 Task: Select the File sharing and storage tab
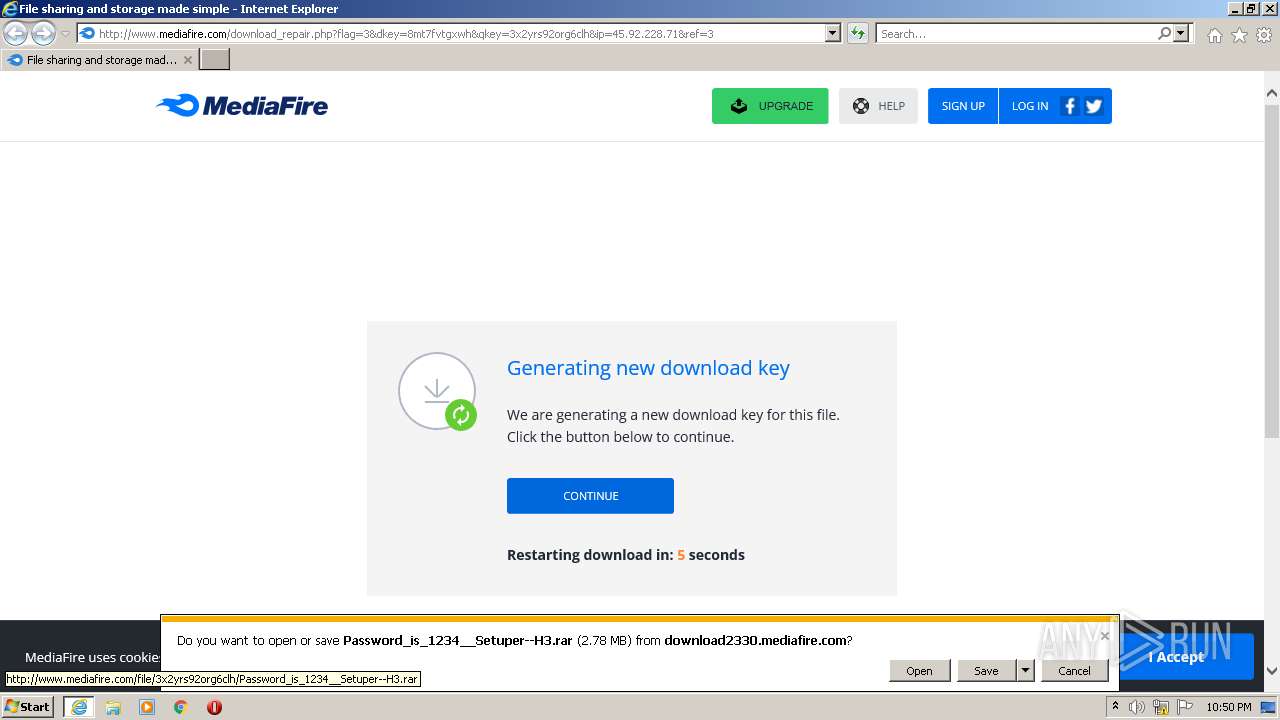coord(100,60)
